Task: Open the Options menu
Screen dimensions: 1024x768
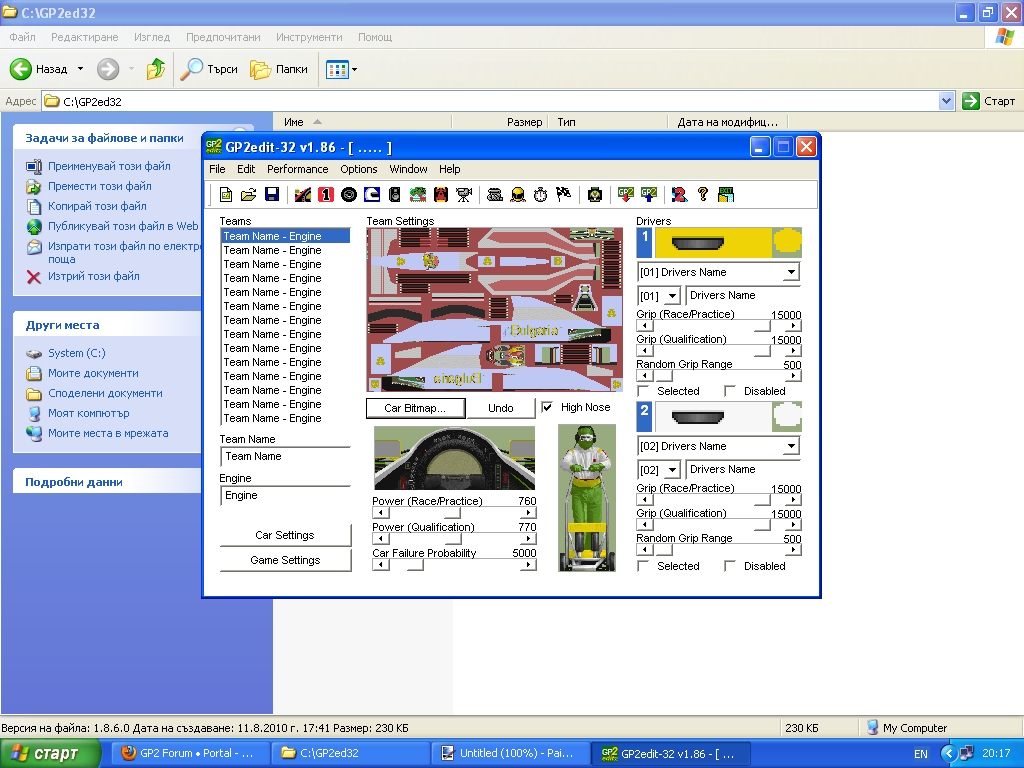Action: pos(358,169)
